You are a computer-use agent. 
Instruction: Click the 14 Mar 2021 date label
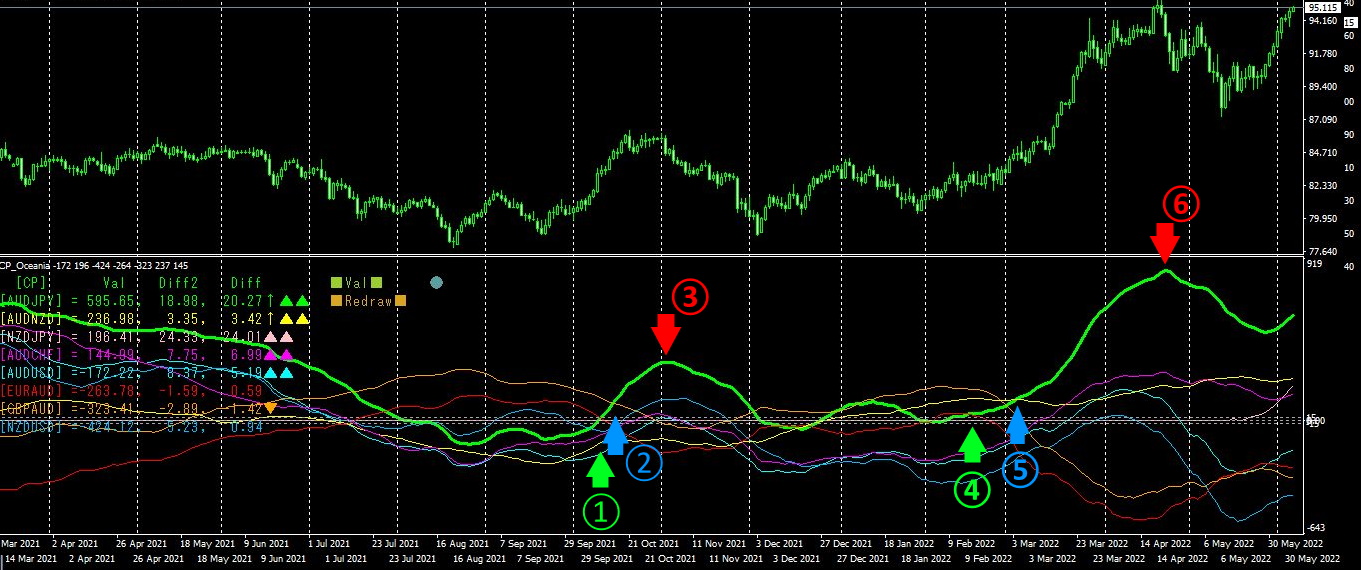click(31, 558)
